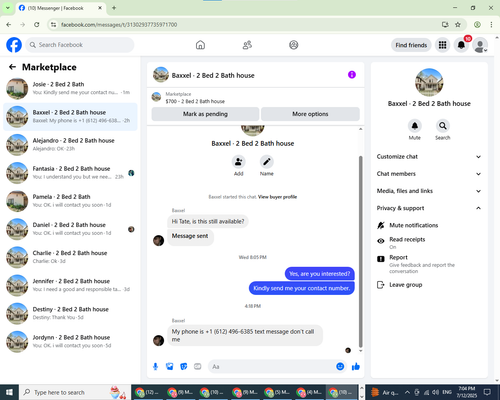
Task: Open the Windows notification center icon
Action: (x=487, y=392)
